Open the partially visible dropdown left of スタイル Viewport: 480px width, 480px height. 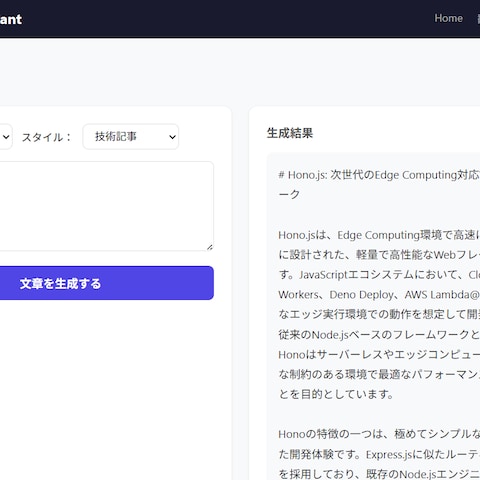(6, 137)
